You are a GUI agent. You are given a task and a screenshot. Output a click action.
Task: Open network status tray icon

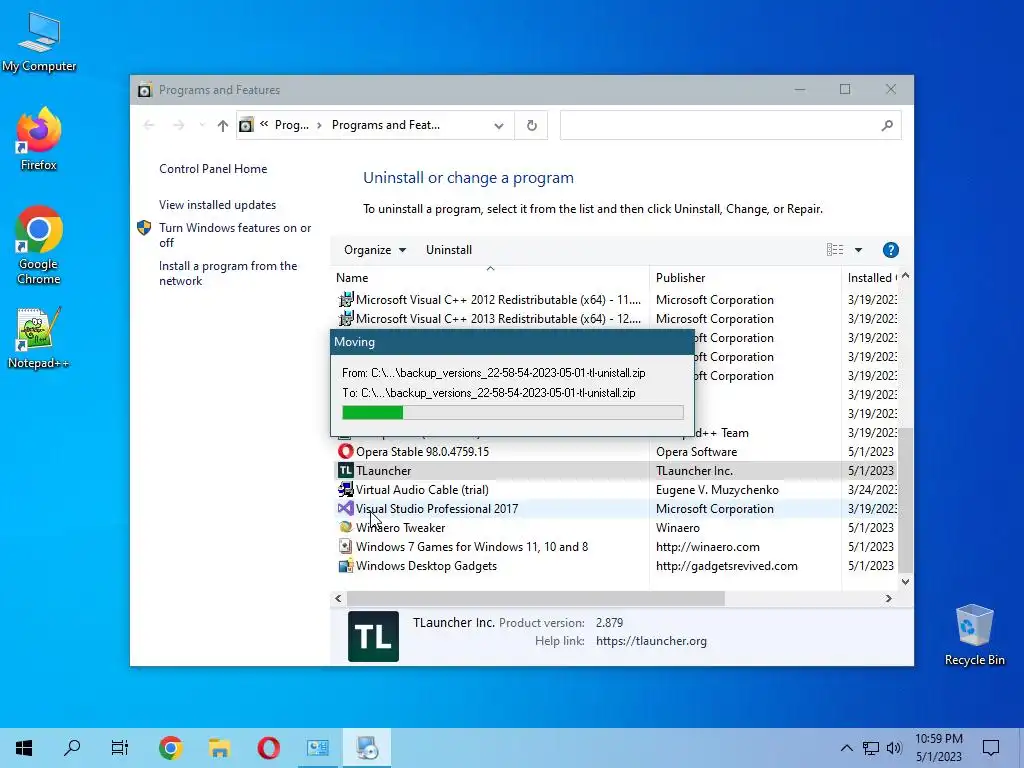click(871, 748)
